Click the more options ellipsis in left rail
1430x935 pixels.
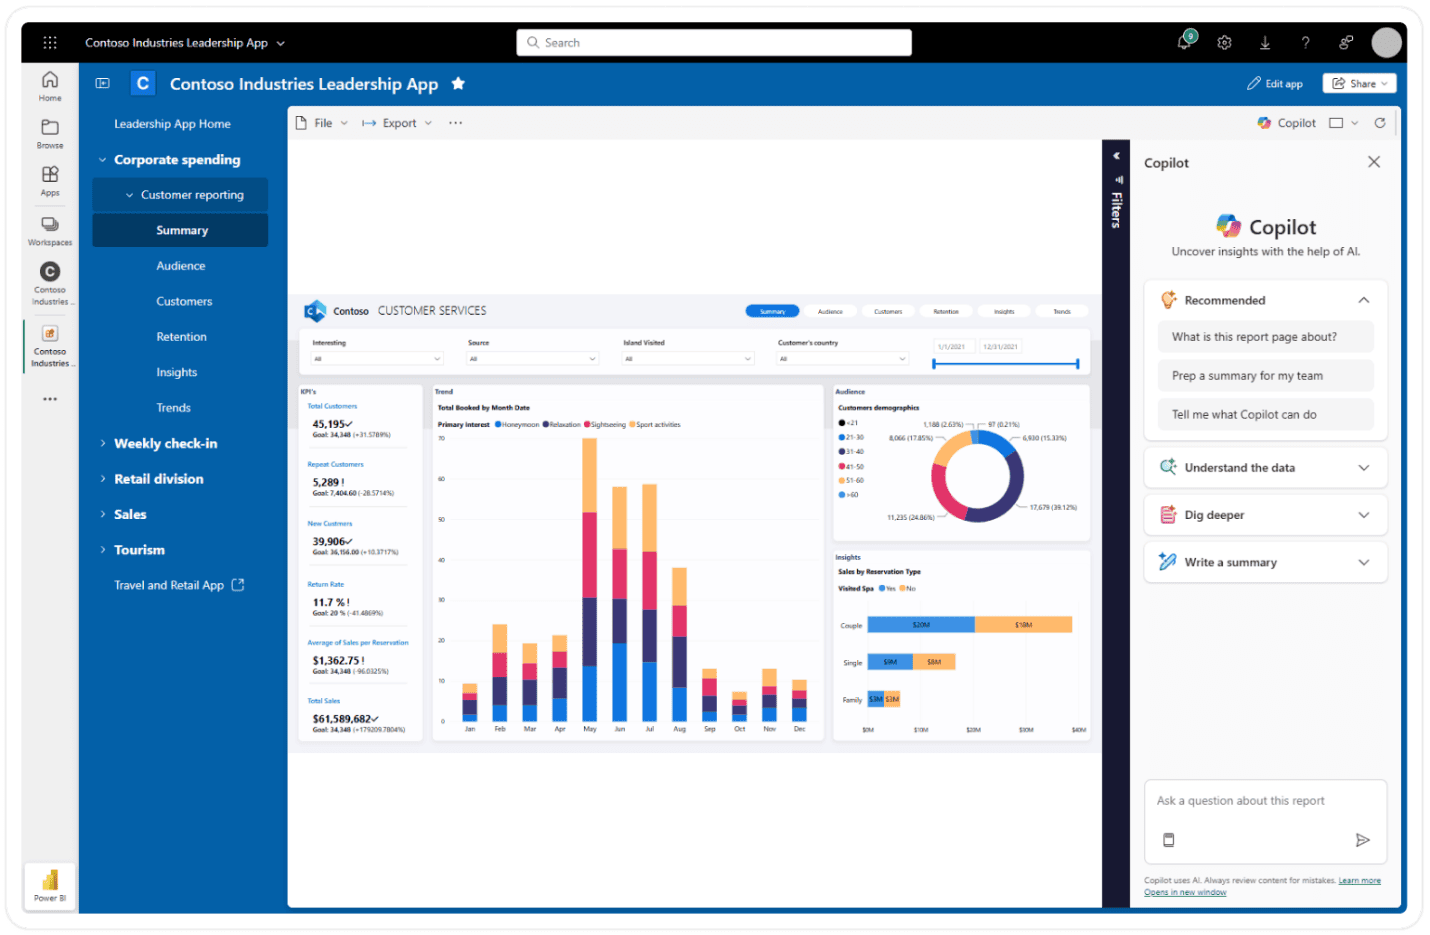pos(50,399)
